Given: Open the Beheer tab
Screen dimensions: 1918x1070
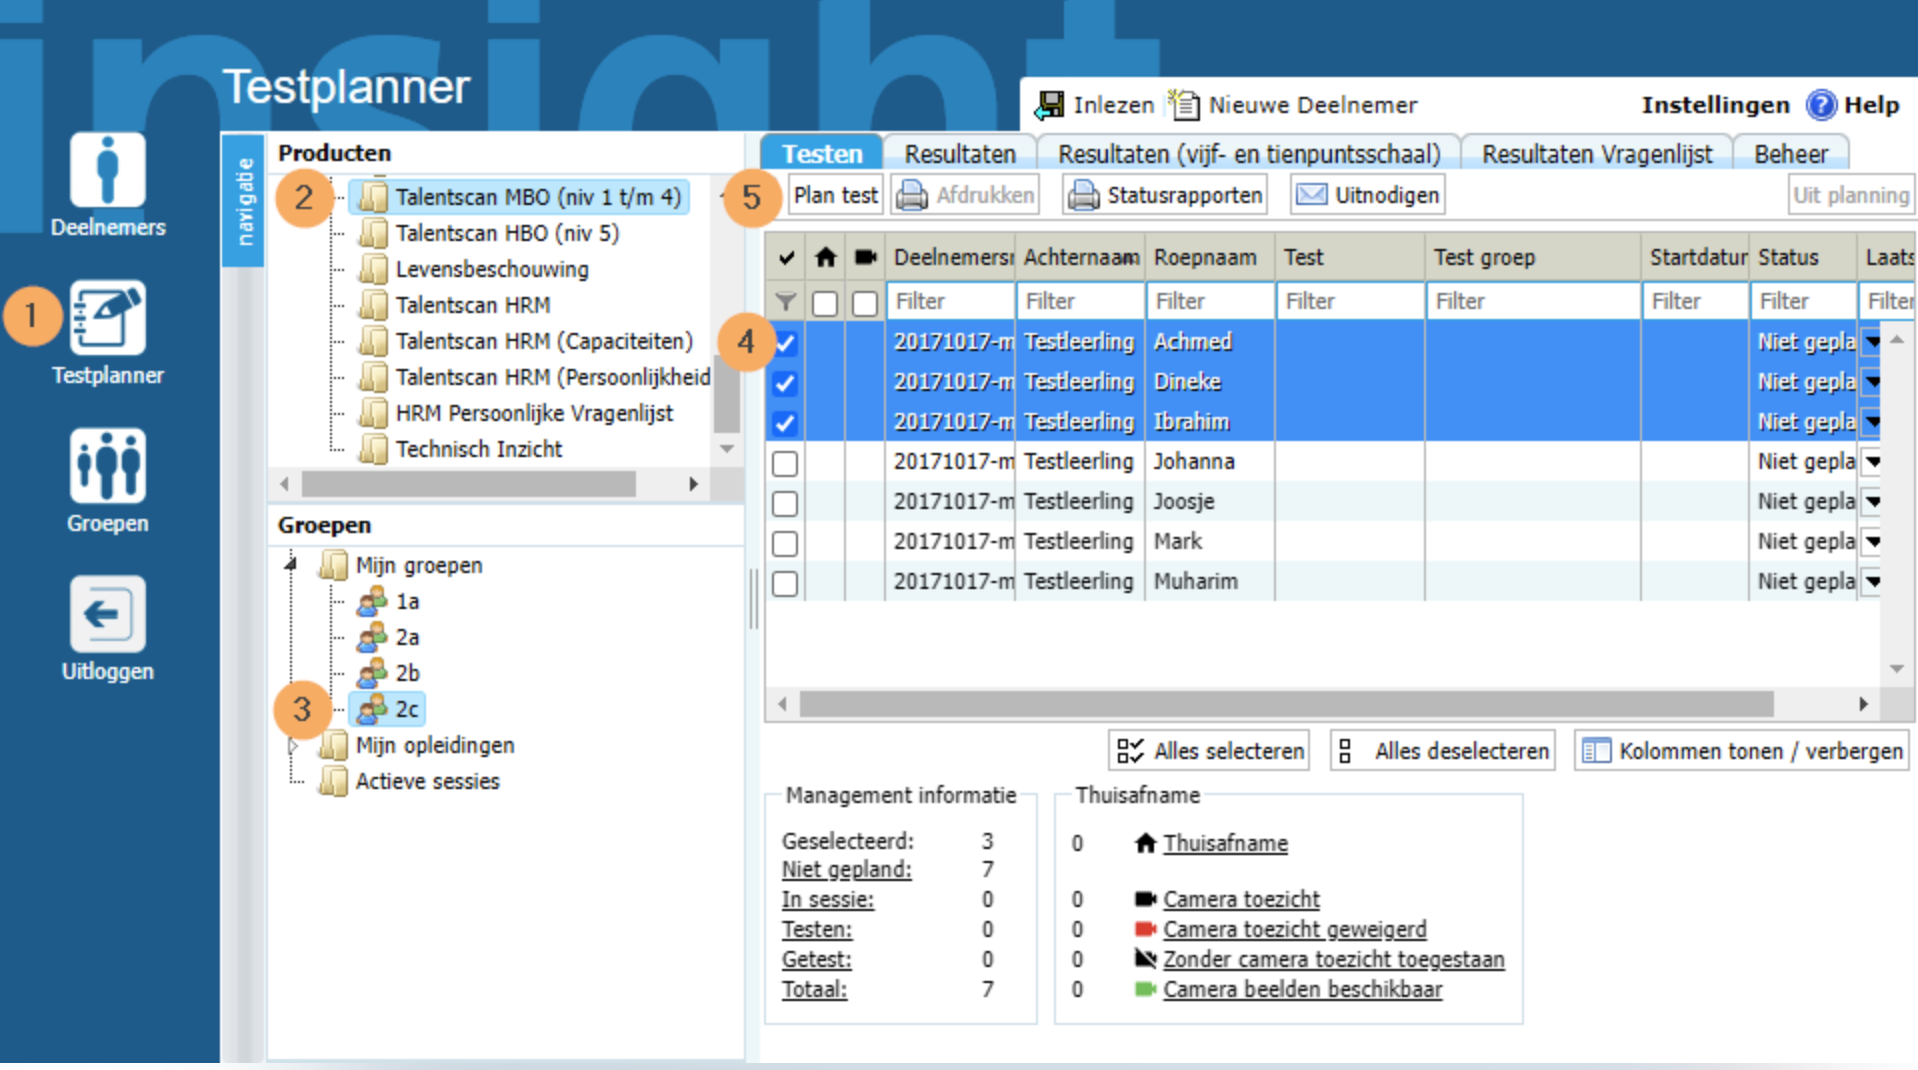Looking at the screenshot, I should pyautogui.click(x=1790, y=154).
